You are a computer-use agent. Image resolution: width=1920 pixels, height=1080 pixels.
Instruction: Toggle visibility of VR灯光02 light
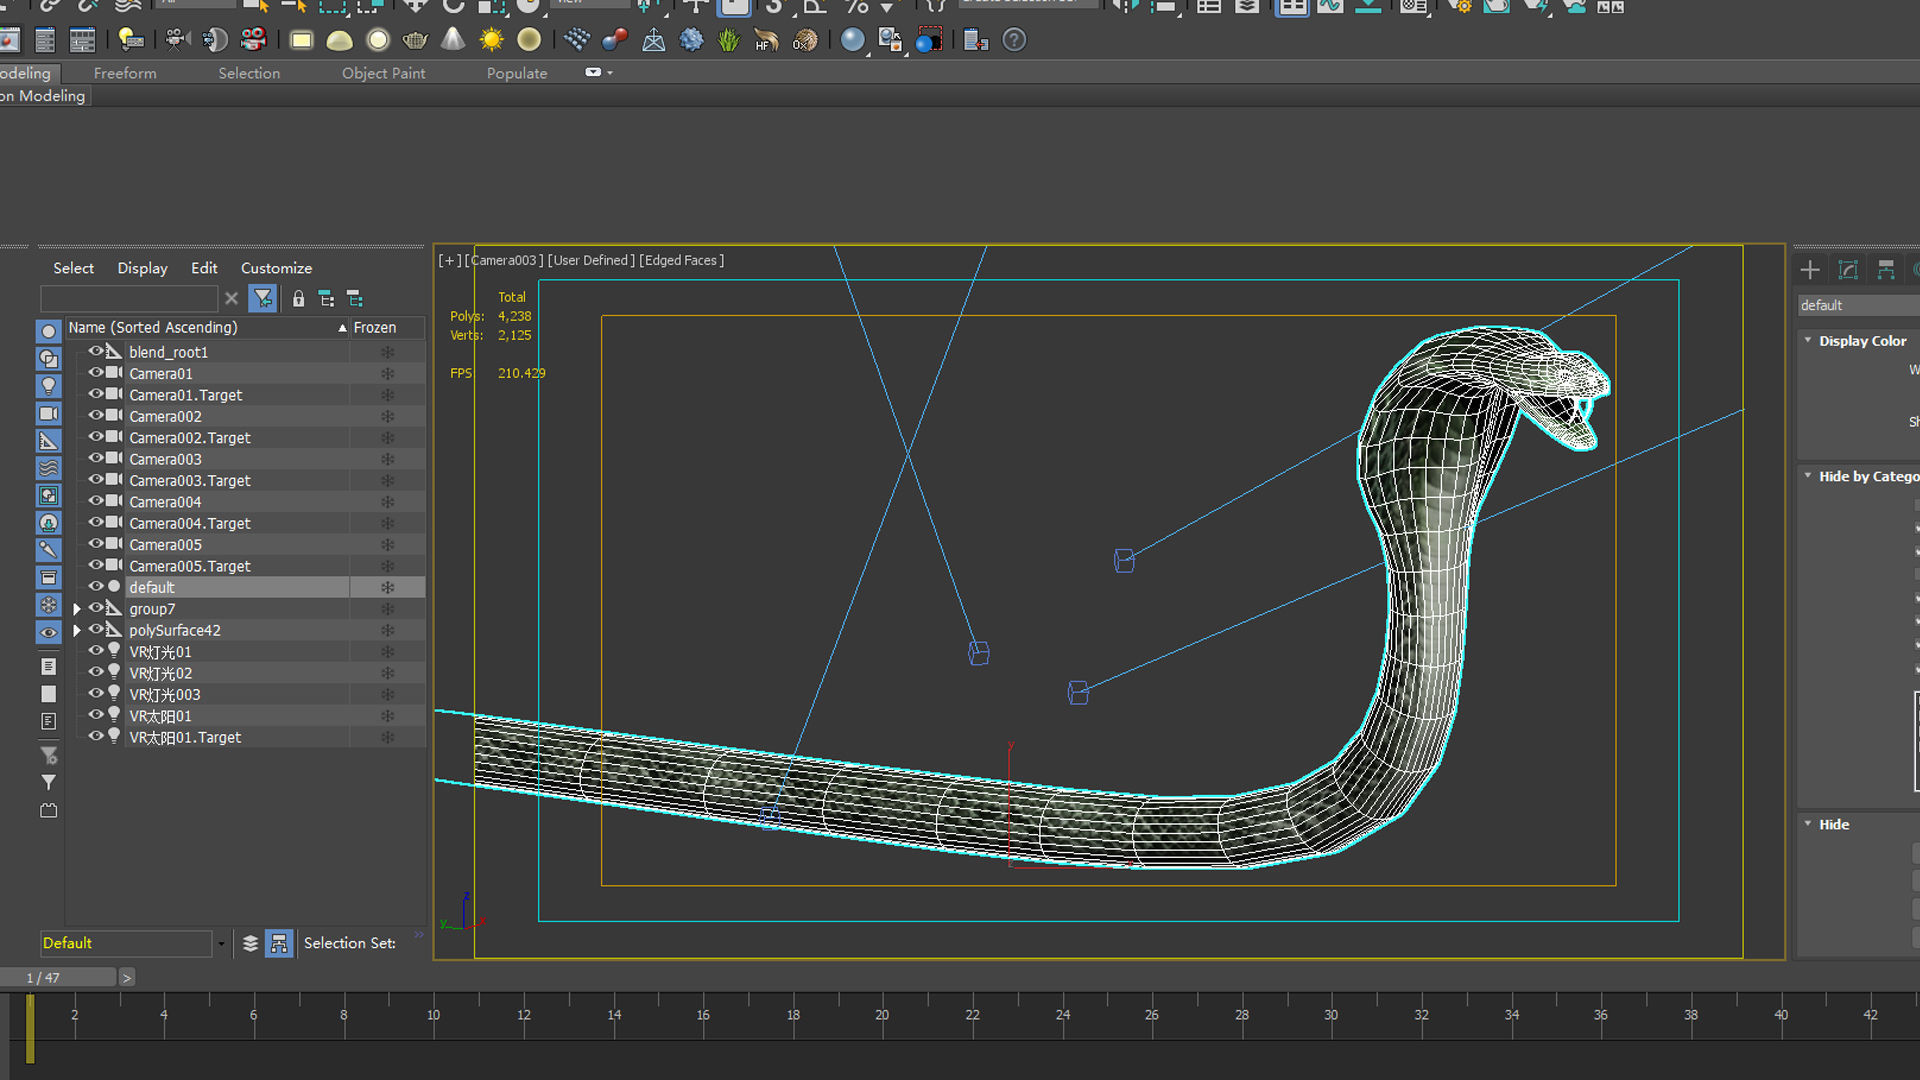[96, 672]
